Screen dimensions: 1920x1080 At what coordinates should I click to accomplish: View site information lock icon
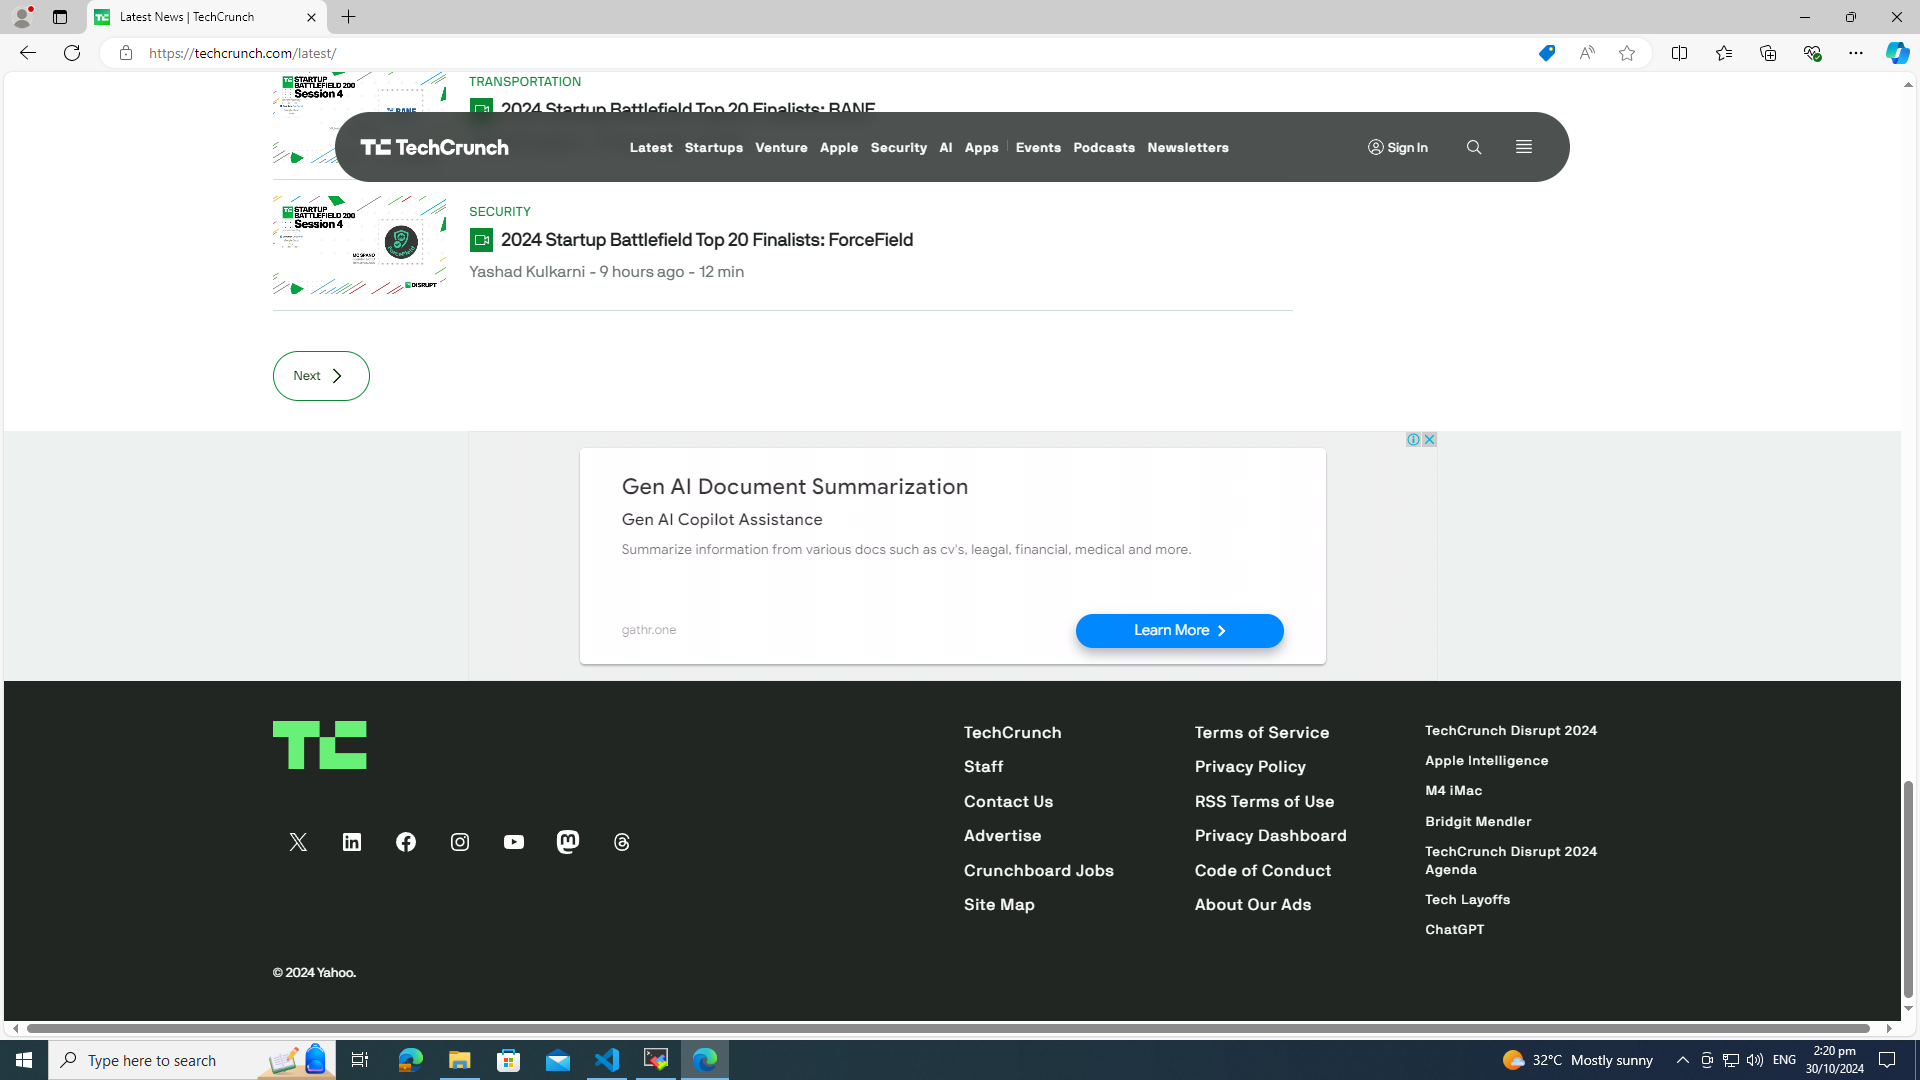coord(125,53)
